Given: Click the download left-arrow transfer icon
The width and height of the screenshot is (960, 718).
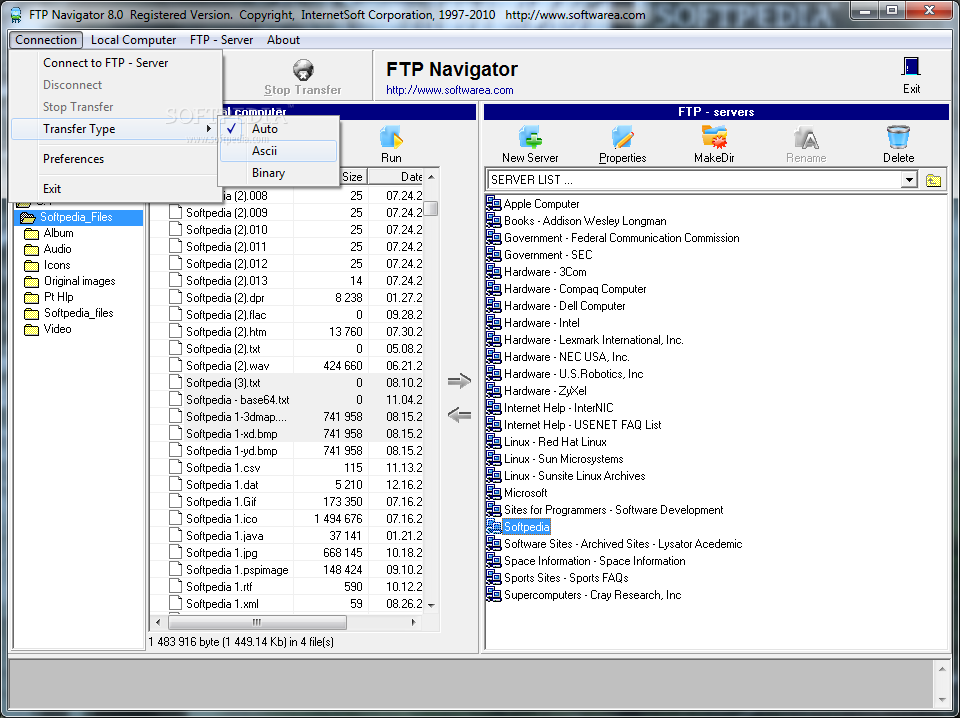Looking at the screenshot, I should pos(459,416).
